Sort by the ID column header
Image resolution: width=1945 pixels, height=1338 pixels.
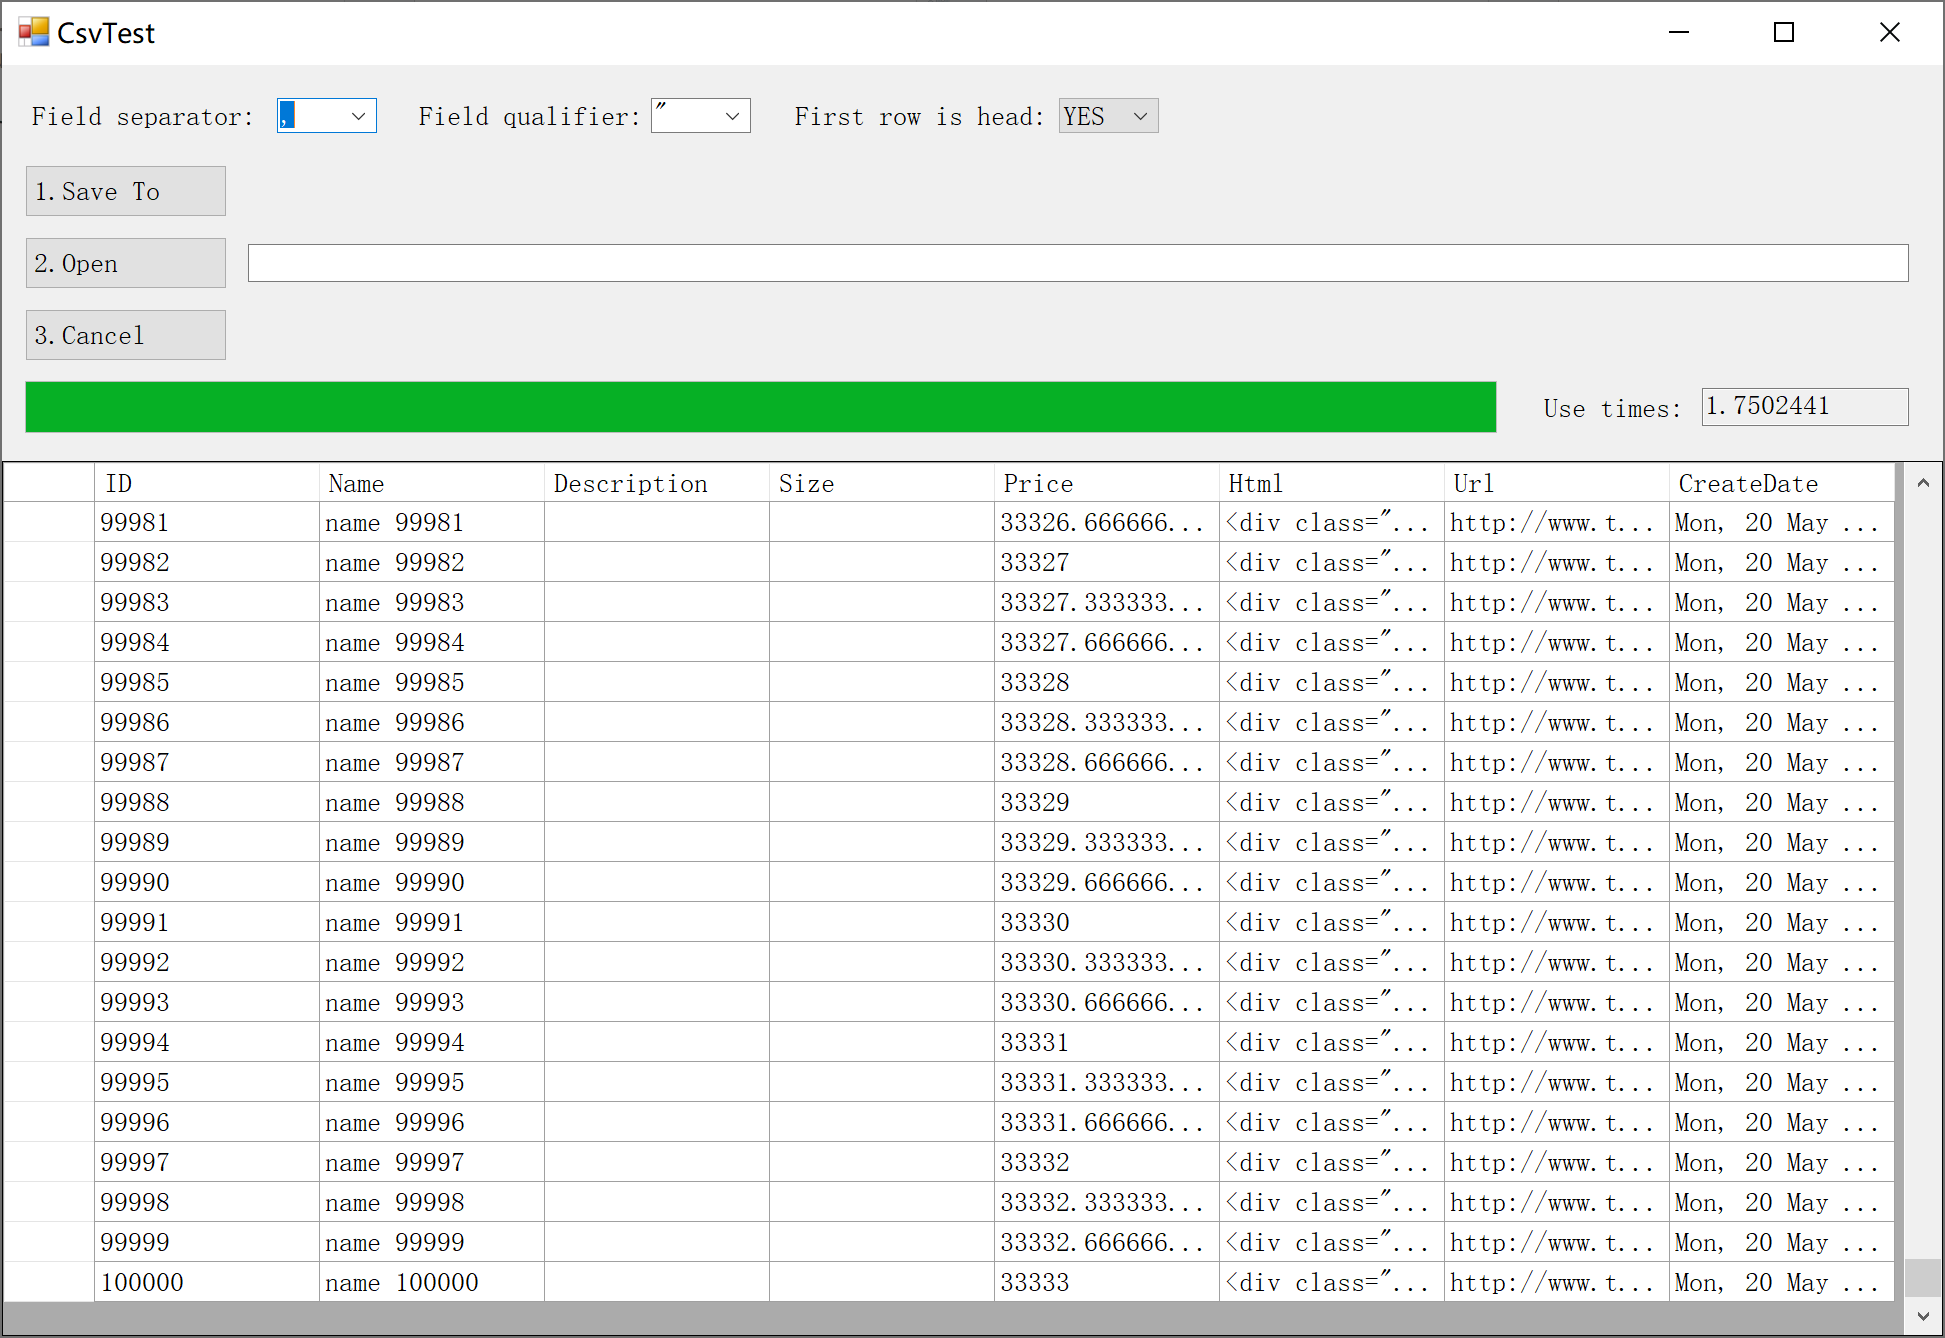206,483
